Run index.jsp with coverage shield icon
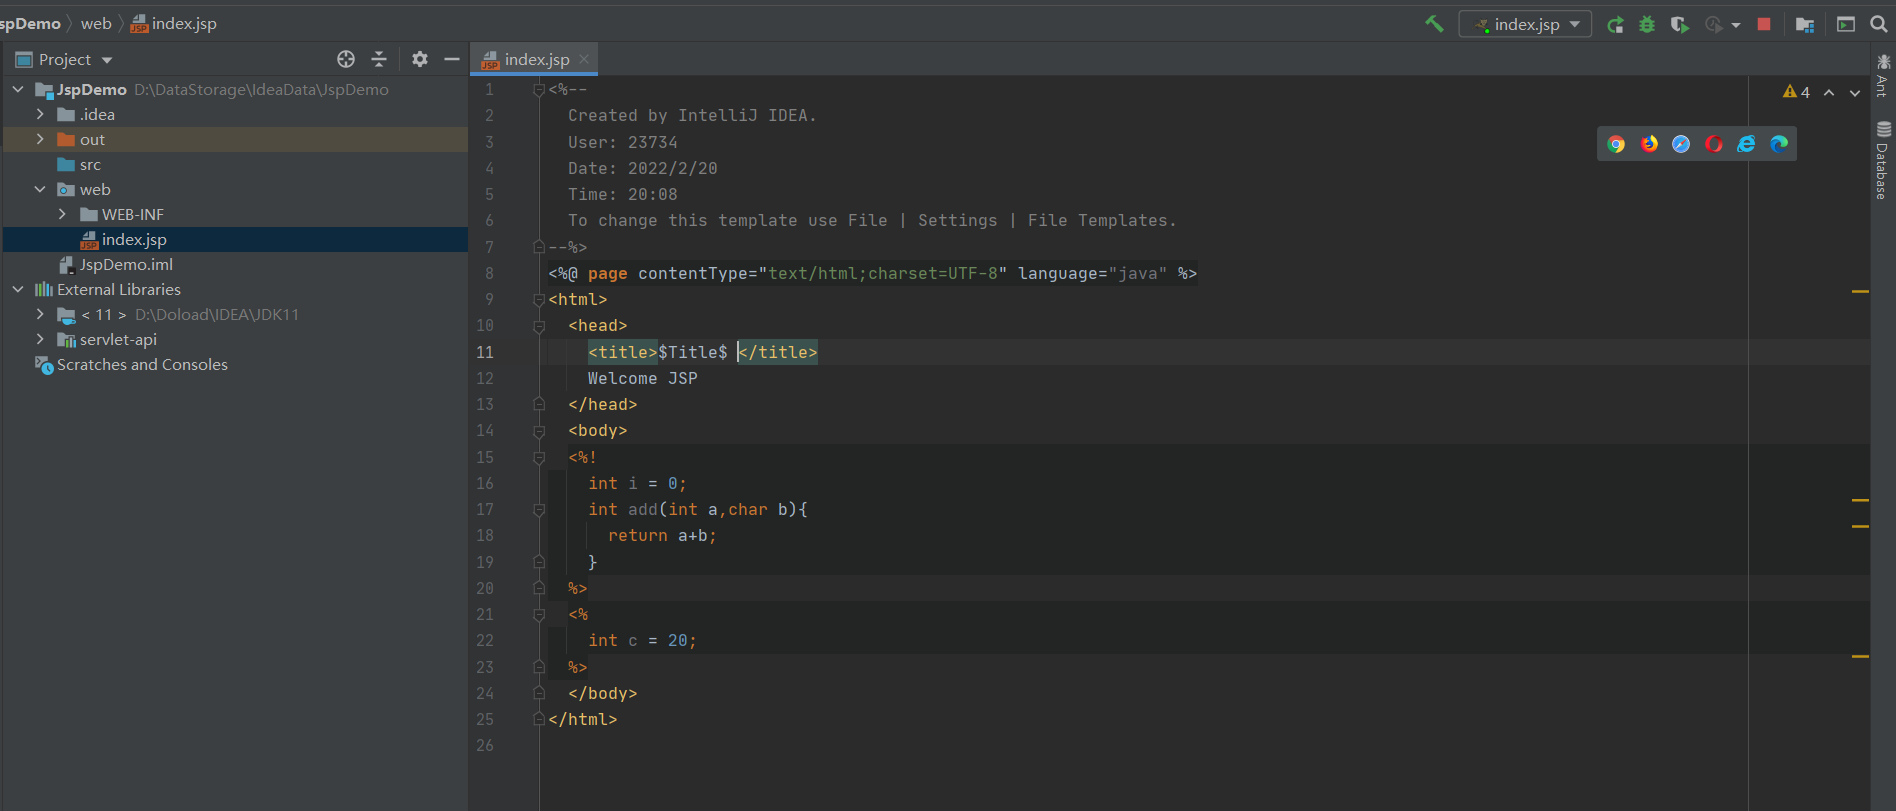Viewport: 1896px width, 811px height. 1680,24
